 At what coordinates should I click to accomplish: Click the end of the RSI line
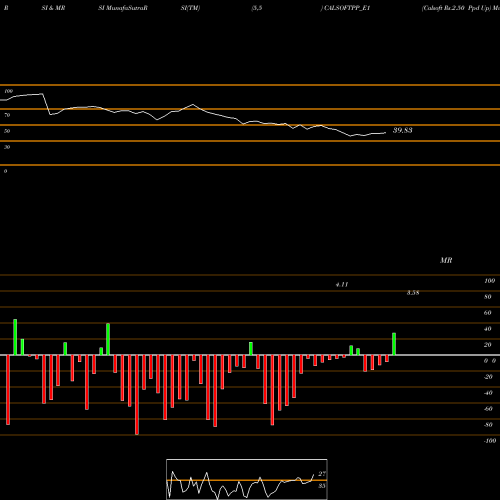(385, 133)
